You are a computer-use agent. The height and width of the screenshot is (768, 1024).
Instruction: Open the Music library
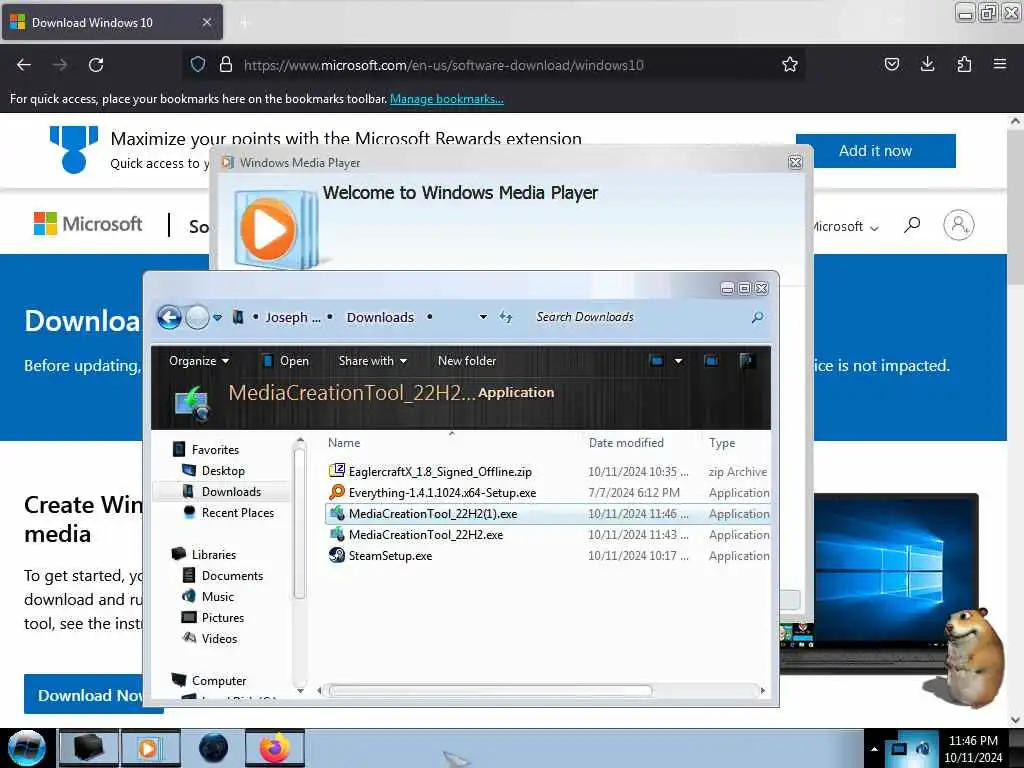(217, 596)
